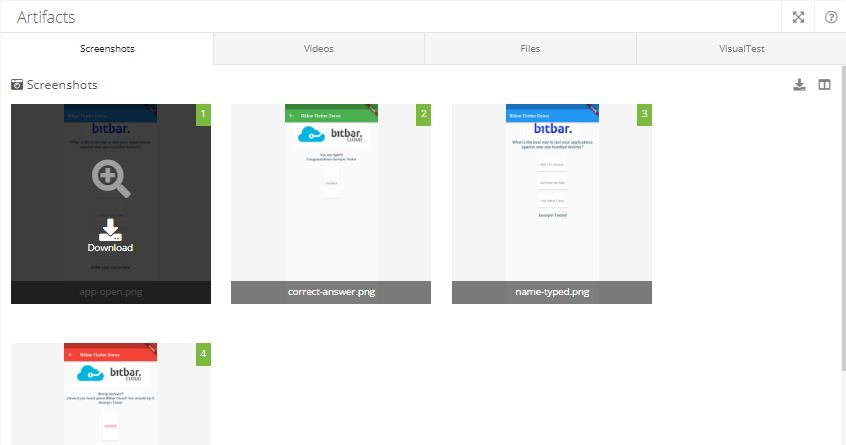Image resolution: width=846 pixels, height=445 pixels.
Task: Click the green number 1 badge
Action: [203, 114]
